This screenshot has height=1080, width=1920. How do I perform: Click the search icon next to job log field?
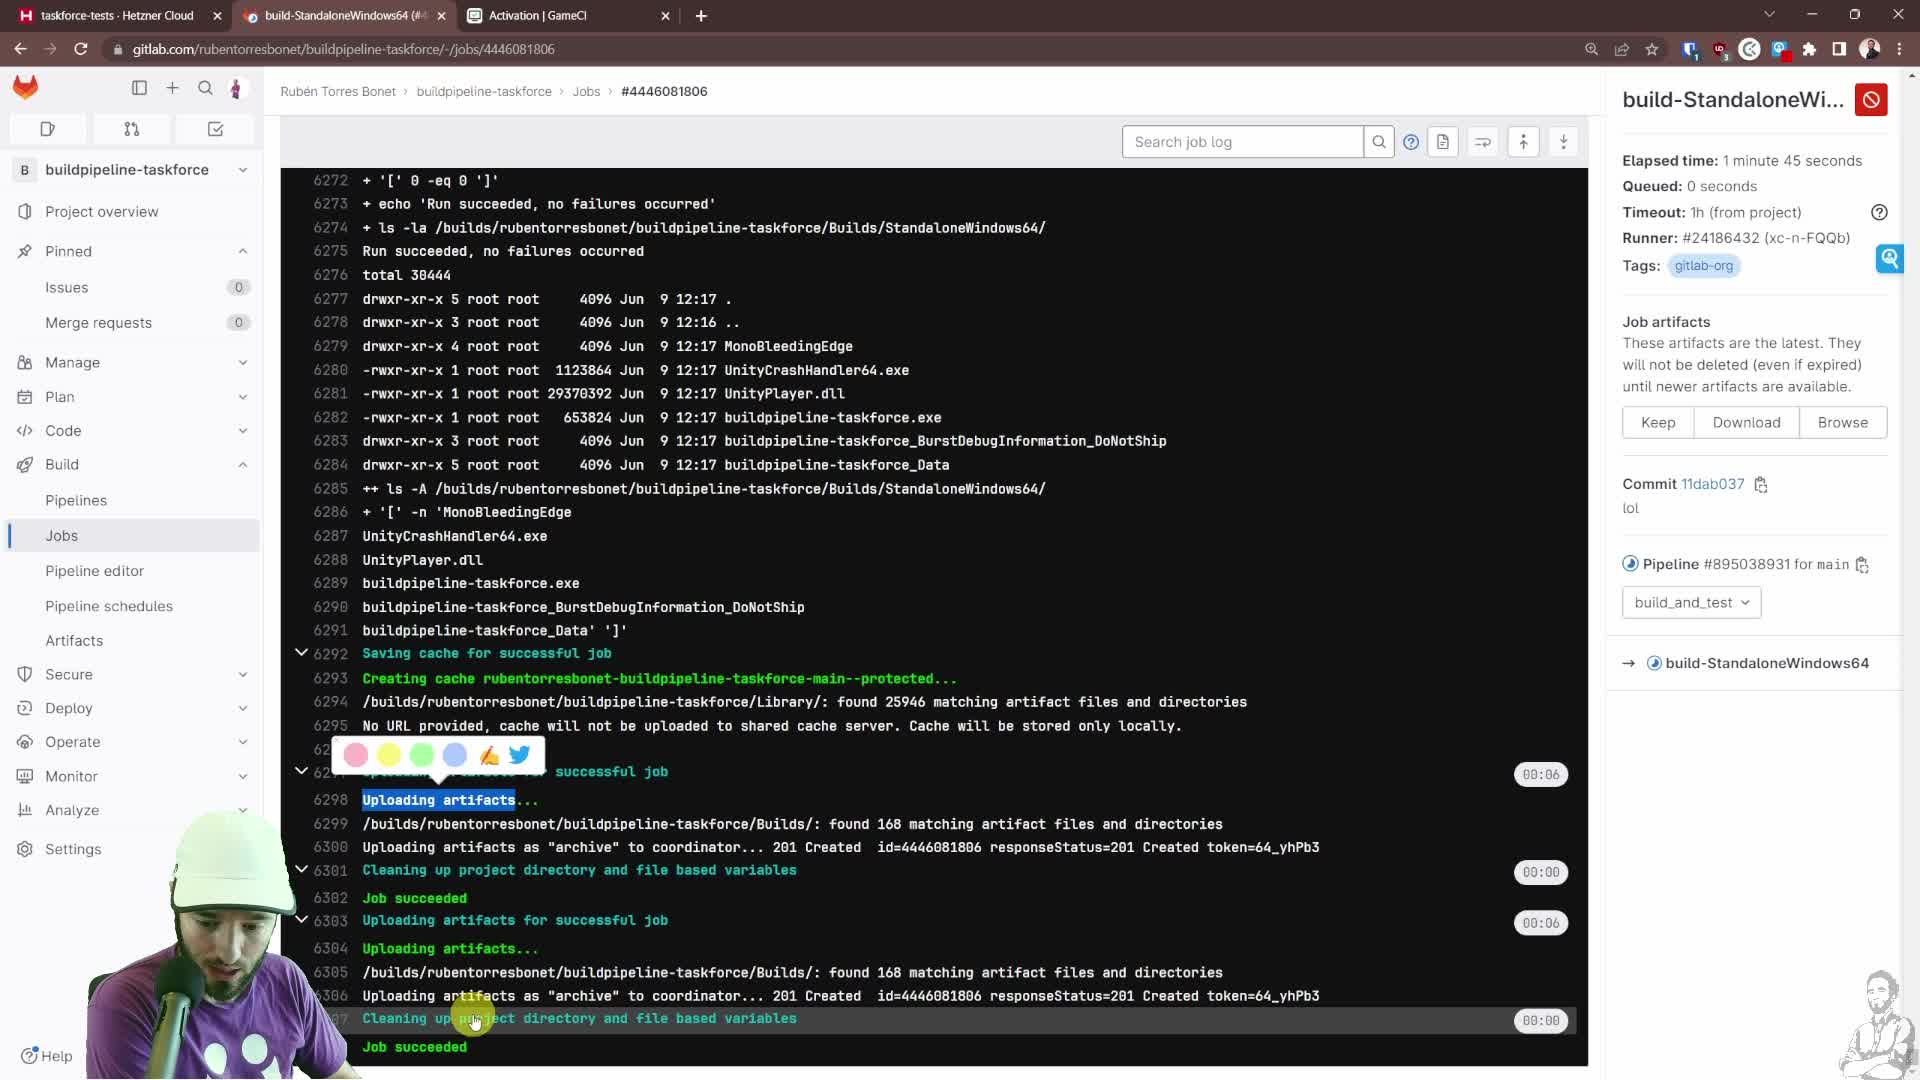[1379, 141]
